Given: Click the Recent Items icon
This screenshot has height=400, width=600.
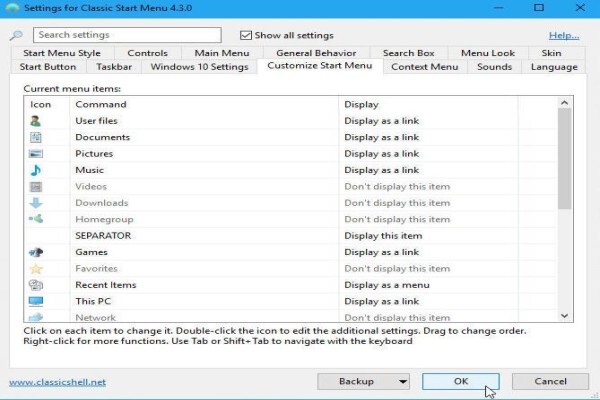Looking at the screenshot, I should (x=36, y=285).
